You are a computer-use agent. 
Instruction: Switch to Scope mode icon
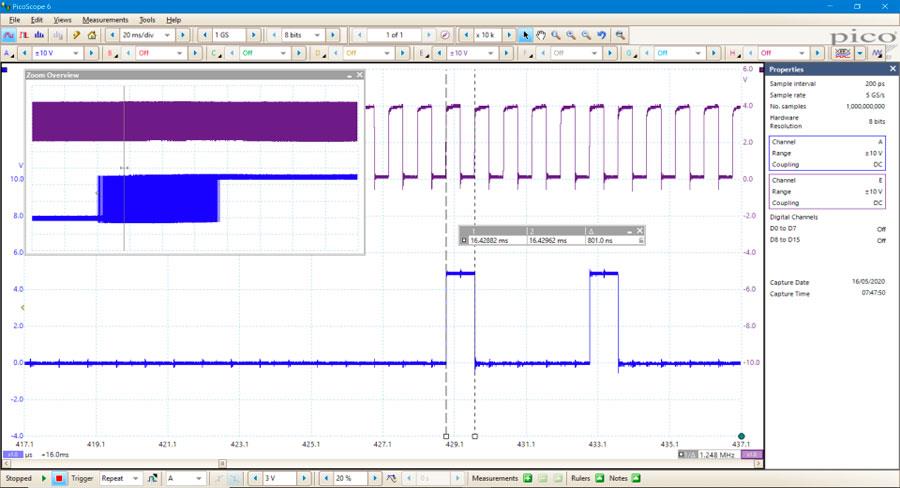tap(9, 35)
